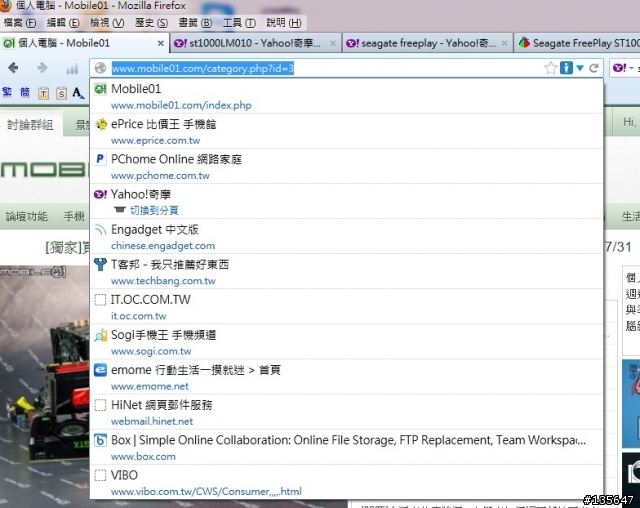Click the Yahoo favicon in suggestions list

click(x=100, y=194)
